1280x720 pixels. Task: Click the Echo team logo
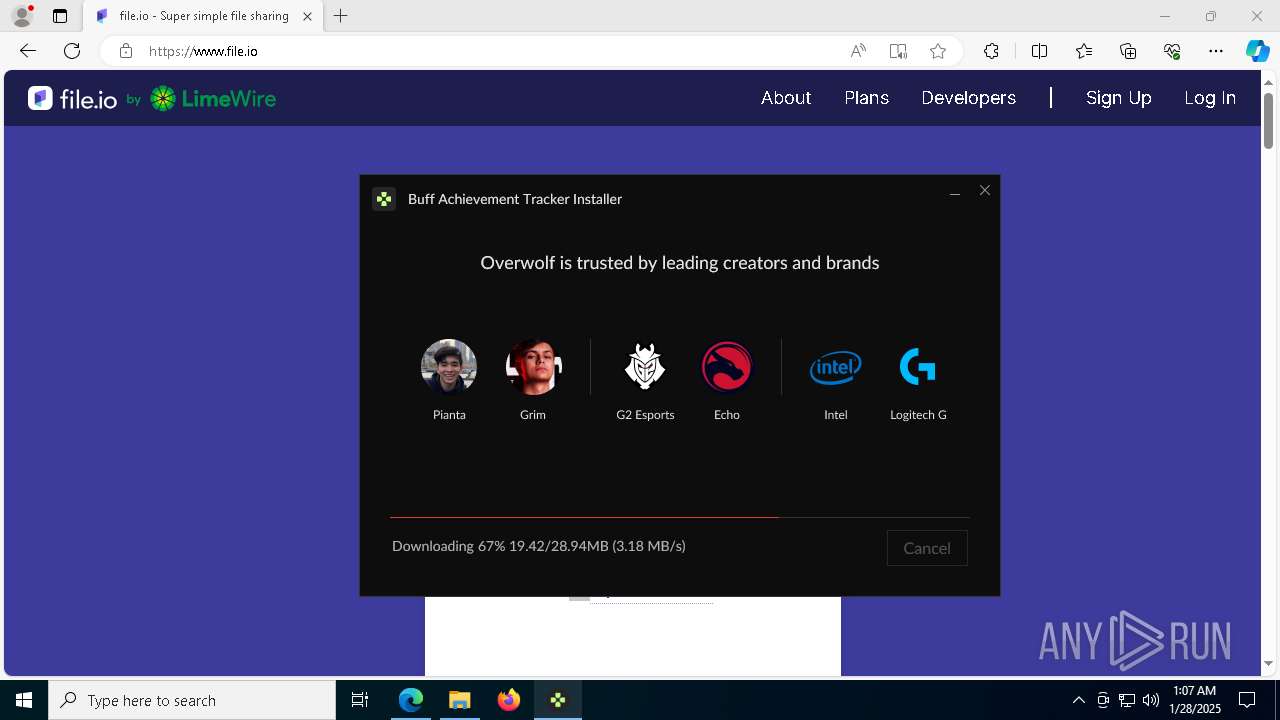click(727, 367)
